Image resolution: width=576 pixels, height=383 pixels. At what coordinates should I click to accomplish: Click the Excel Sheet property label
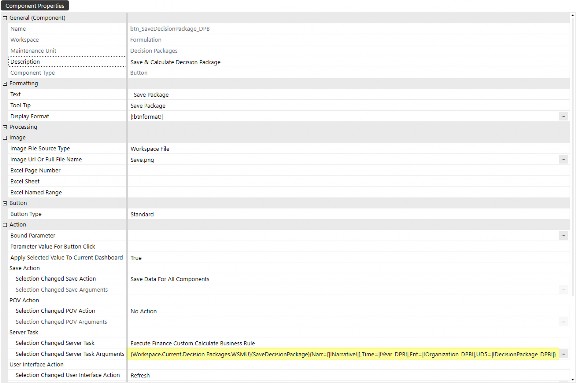click(25, 181)
